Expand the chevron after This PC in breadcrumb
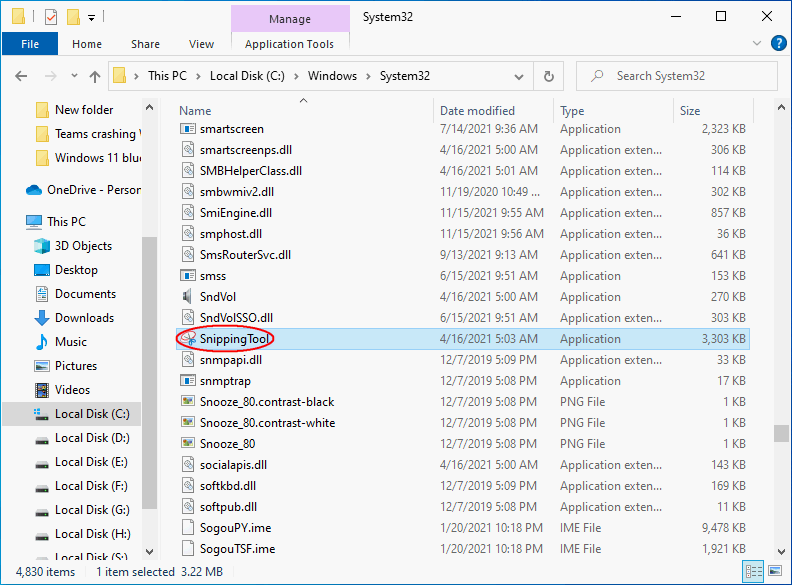 click(199, 76)
